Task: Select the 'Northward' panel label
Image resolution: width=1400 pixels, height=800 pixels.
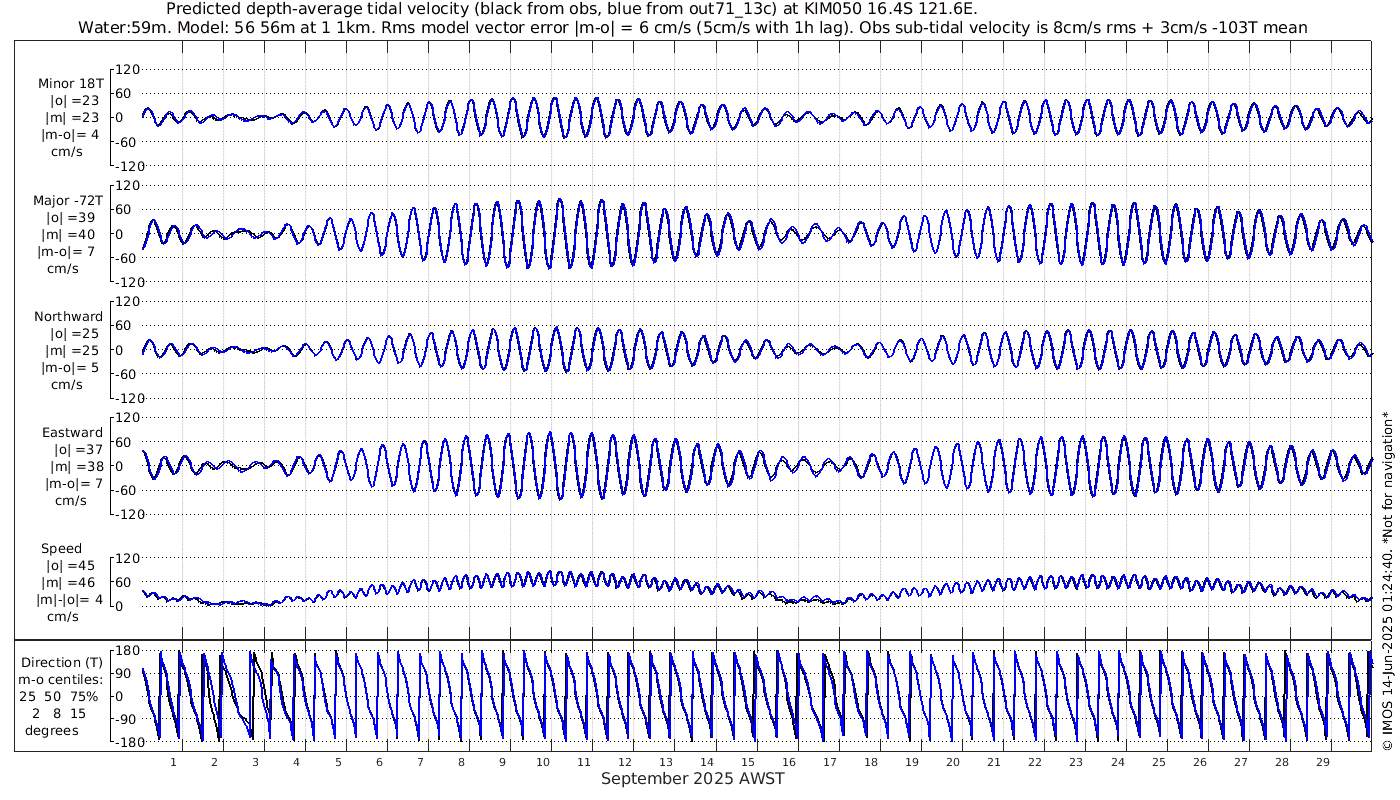Action: pyautogui.click(x=68, y=317)
